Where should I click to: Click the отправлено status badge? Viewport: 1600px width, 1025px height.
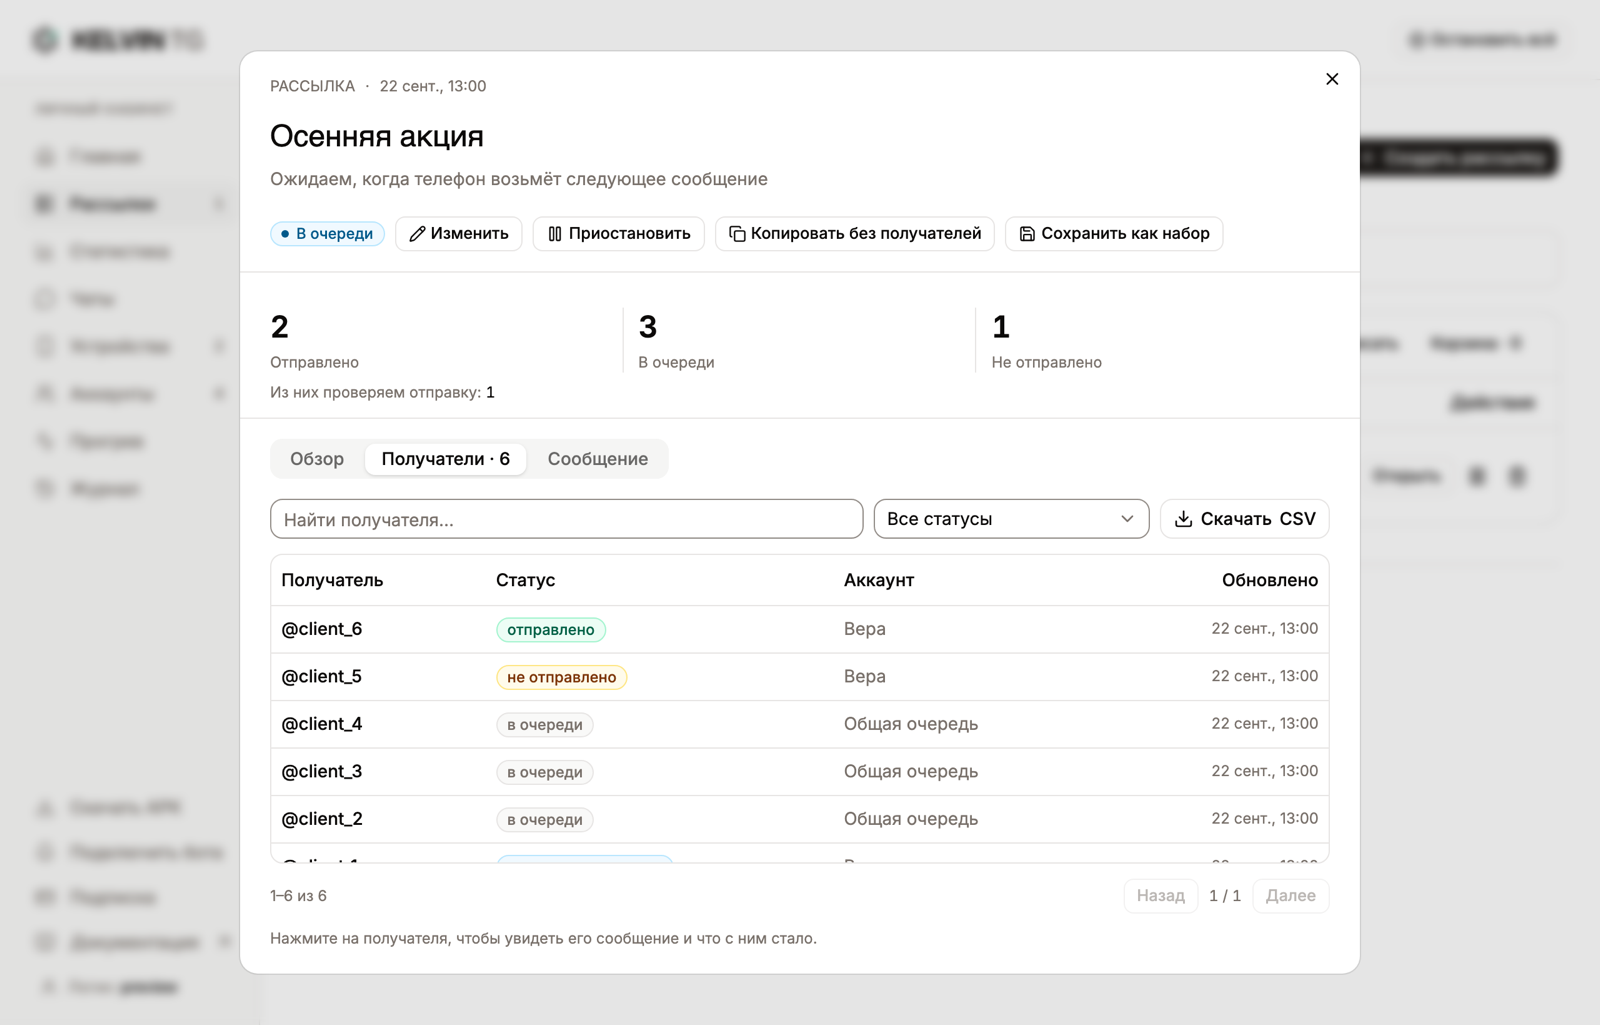551,629
